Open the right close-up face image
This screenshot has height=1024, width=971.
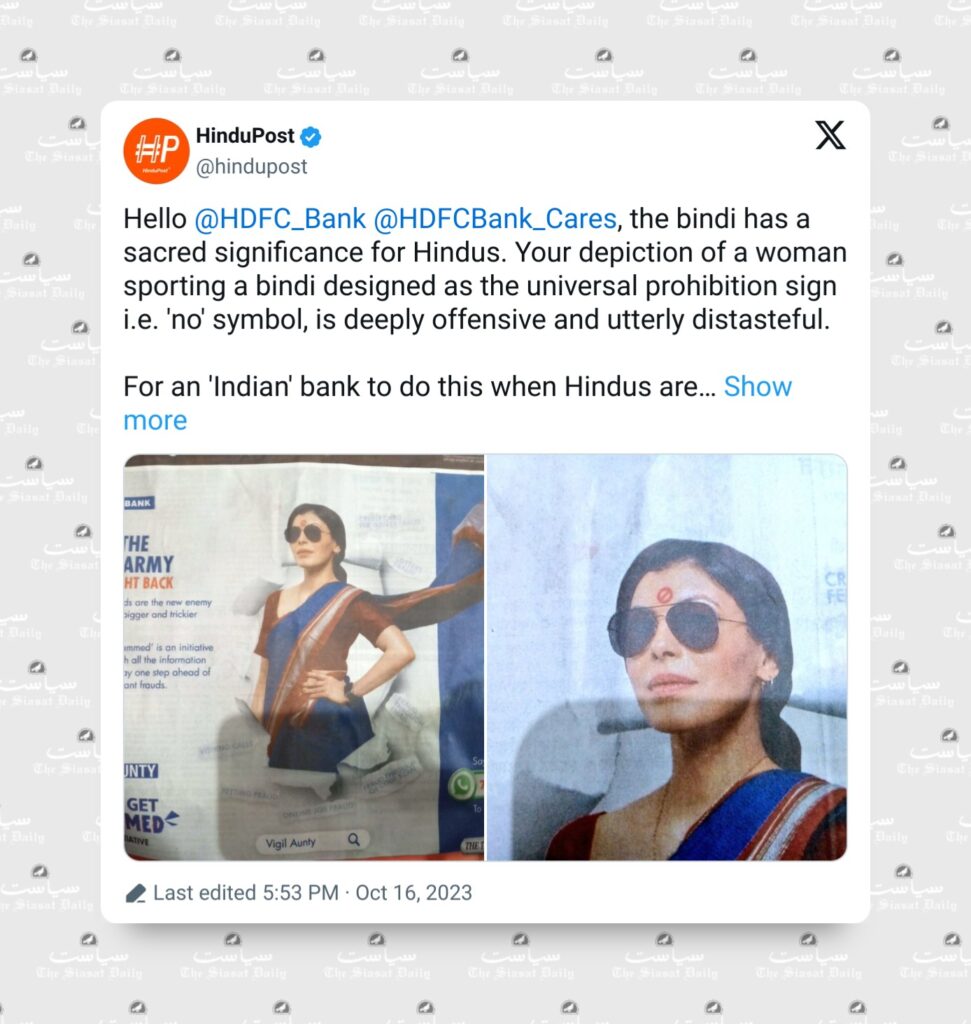667,658
